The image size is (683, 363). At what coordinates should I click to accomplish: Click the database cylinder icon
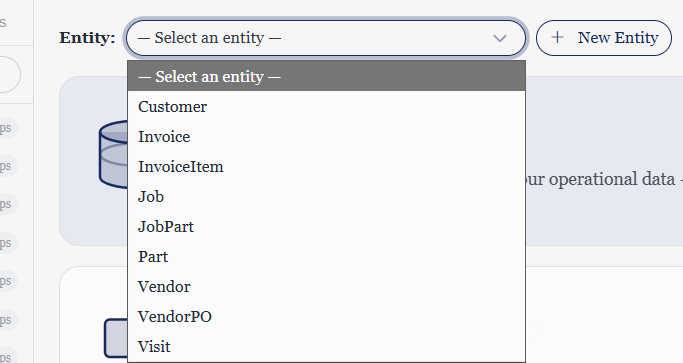[113, 154]
